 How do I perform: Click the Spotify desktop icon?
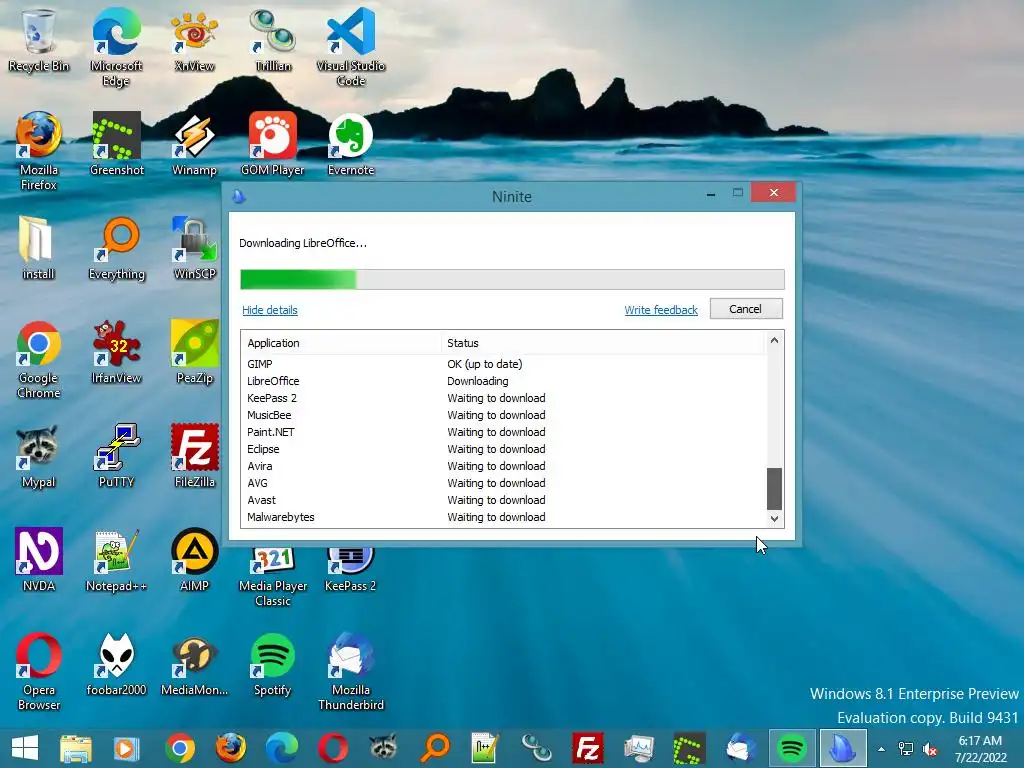273,665
